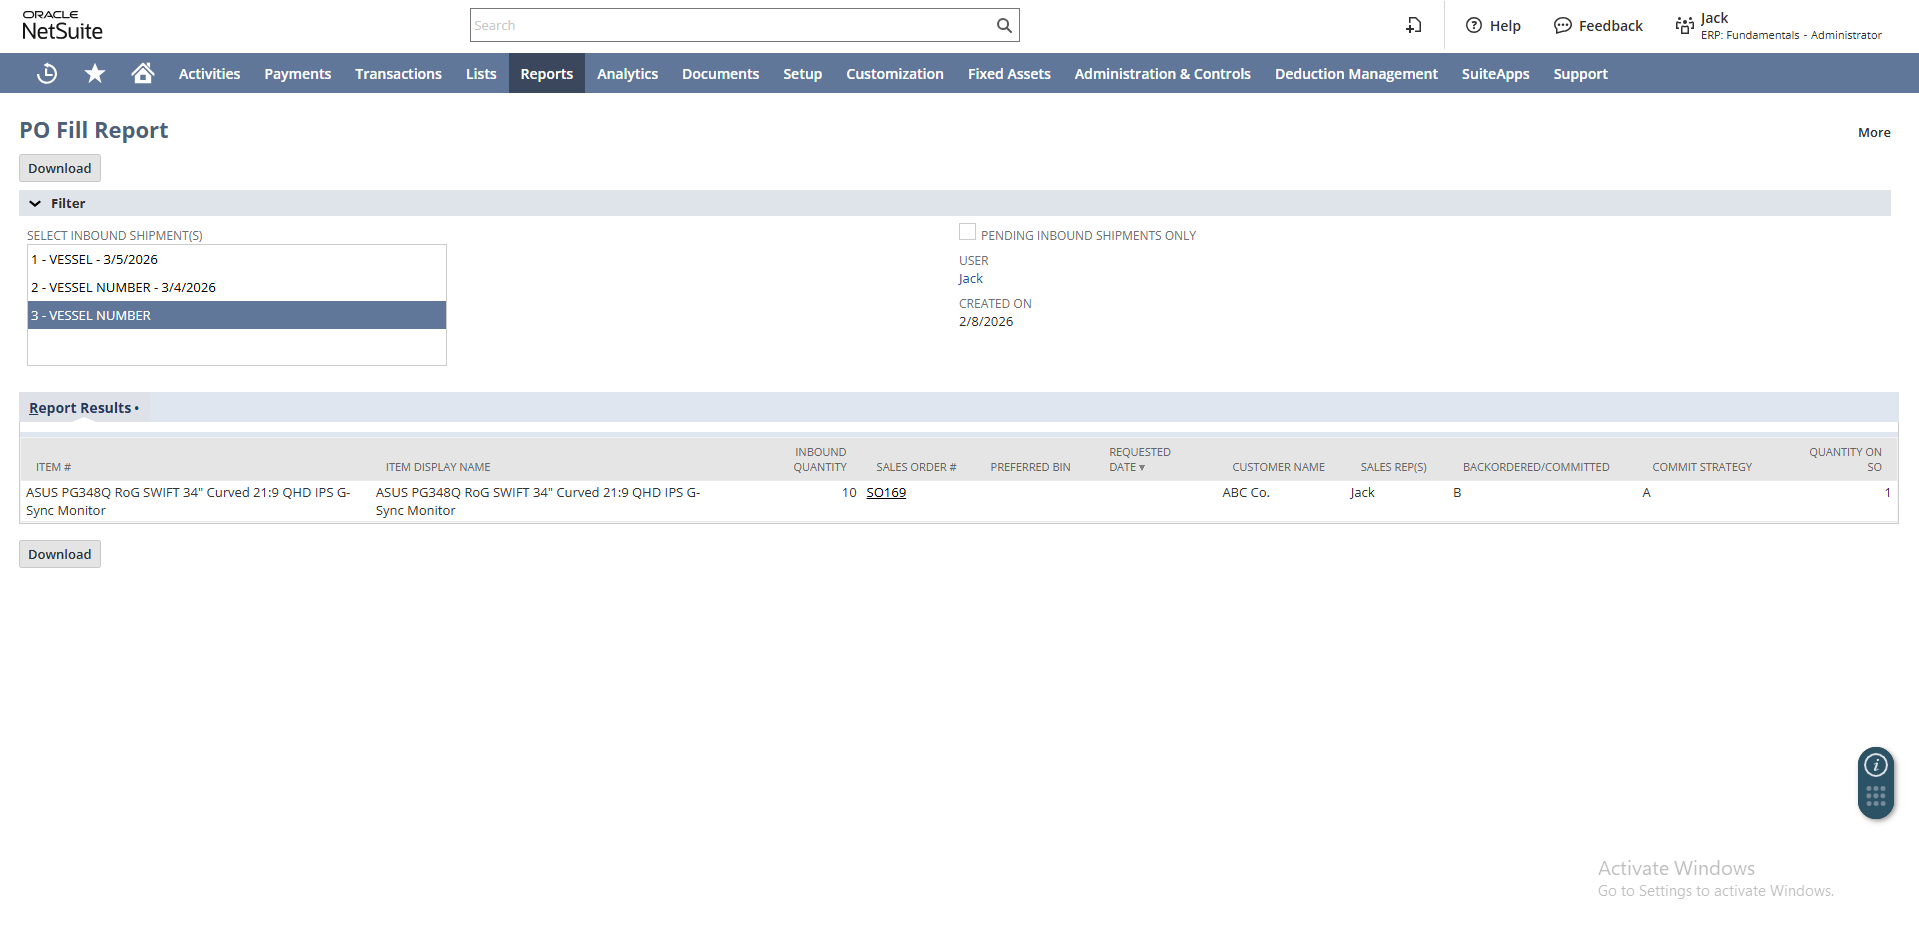Download the PO Fill Report

coord(59,168)
